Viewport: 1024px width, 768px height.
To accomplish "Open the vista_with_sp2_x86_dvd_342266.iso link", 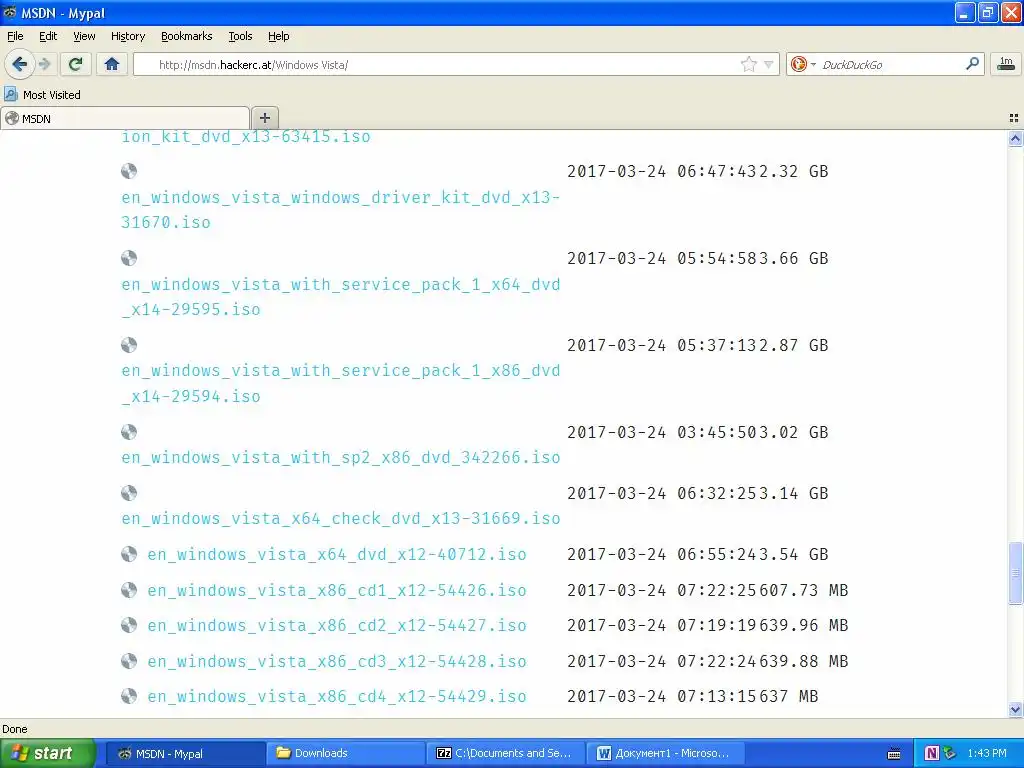I will pos(340,457).
